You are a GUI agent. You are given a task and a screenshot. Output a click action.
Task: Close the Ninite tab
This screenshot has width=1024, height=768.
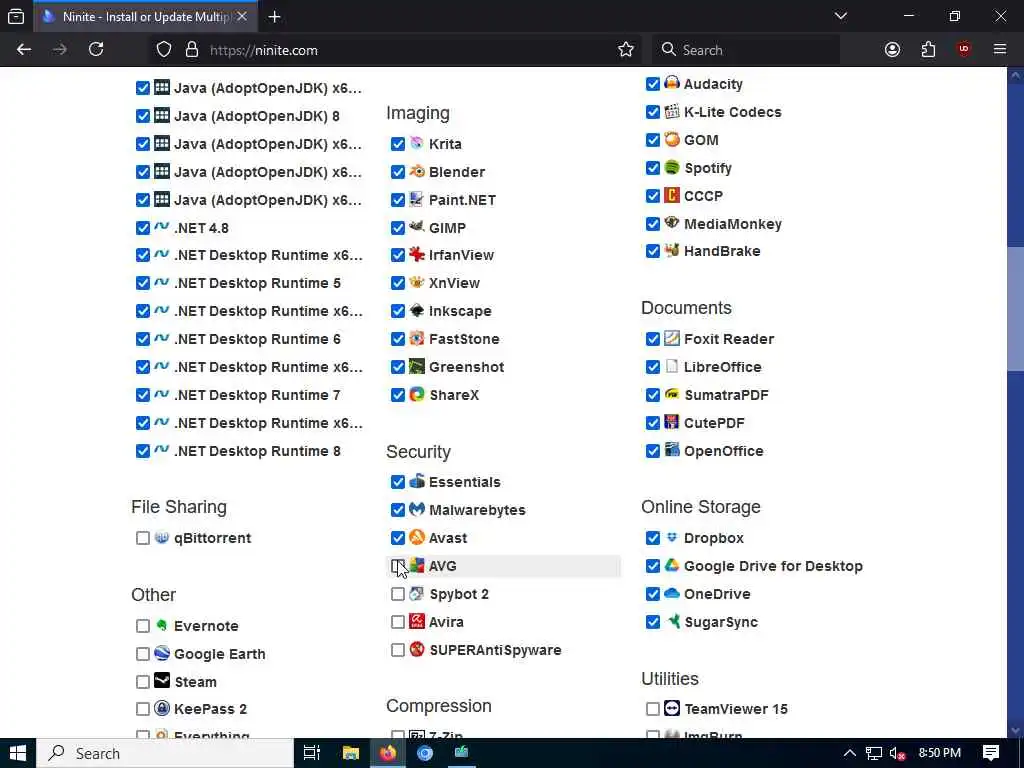[x=242, y=16]
